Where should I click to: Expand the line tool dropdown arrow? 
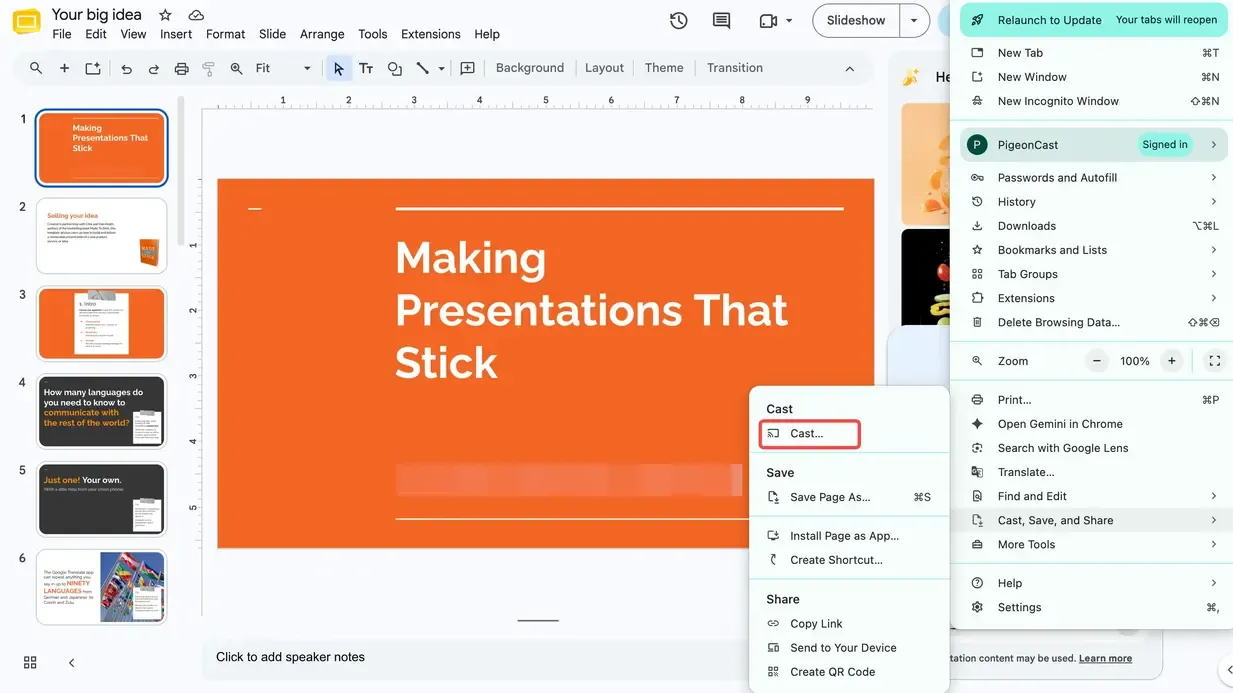[441, 69]
